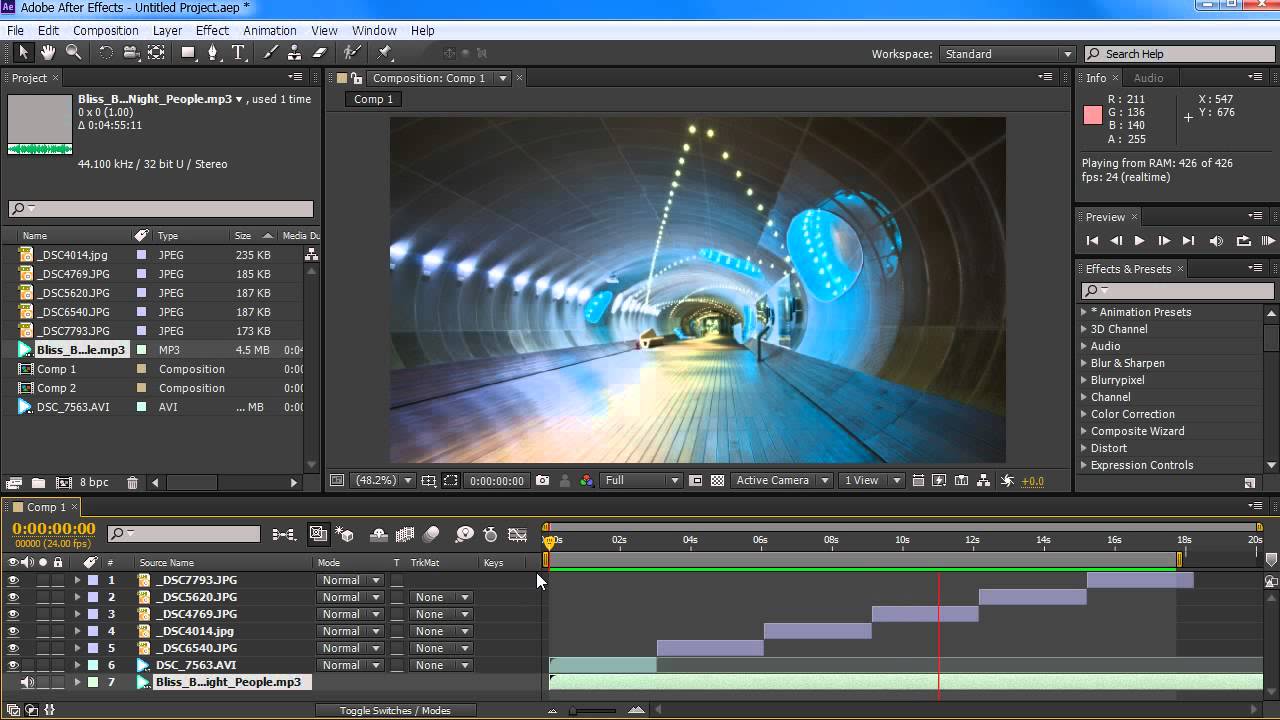Toggle visibility of DSC_7563.AVI layer
The width and height of the screenshot is (1280, 720).
click(x=13, y=665)
